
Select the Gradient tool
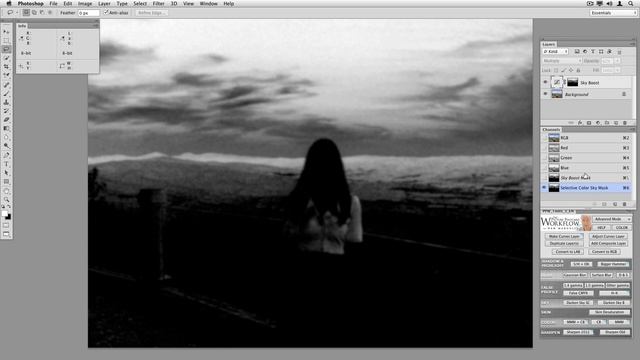pyautogui.click(x=6, y=129)
